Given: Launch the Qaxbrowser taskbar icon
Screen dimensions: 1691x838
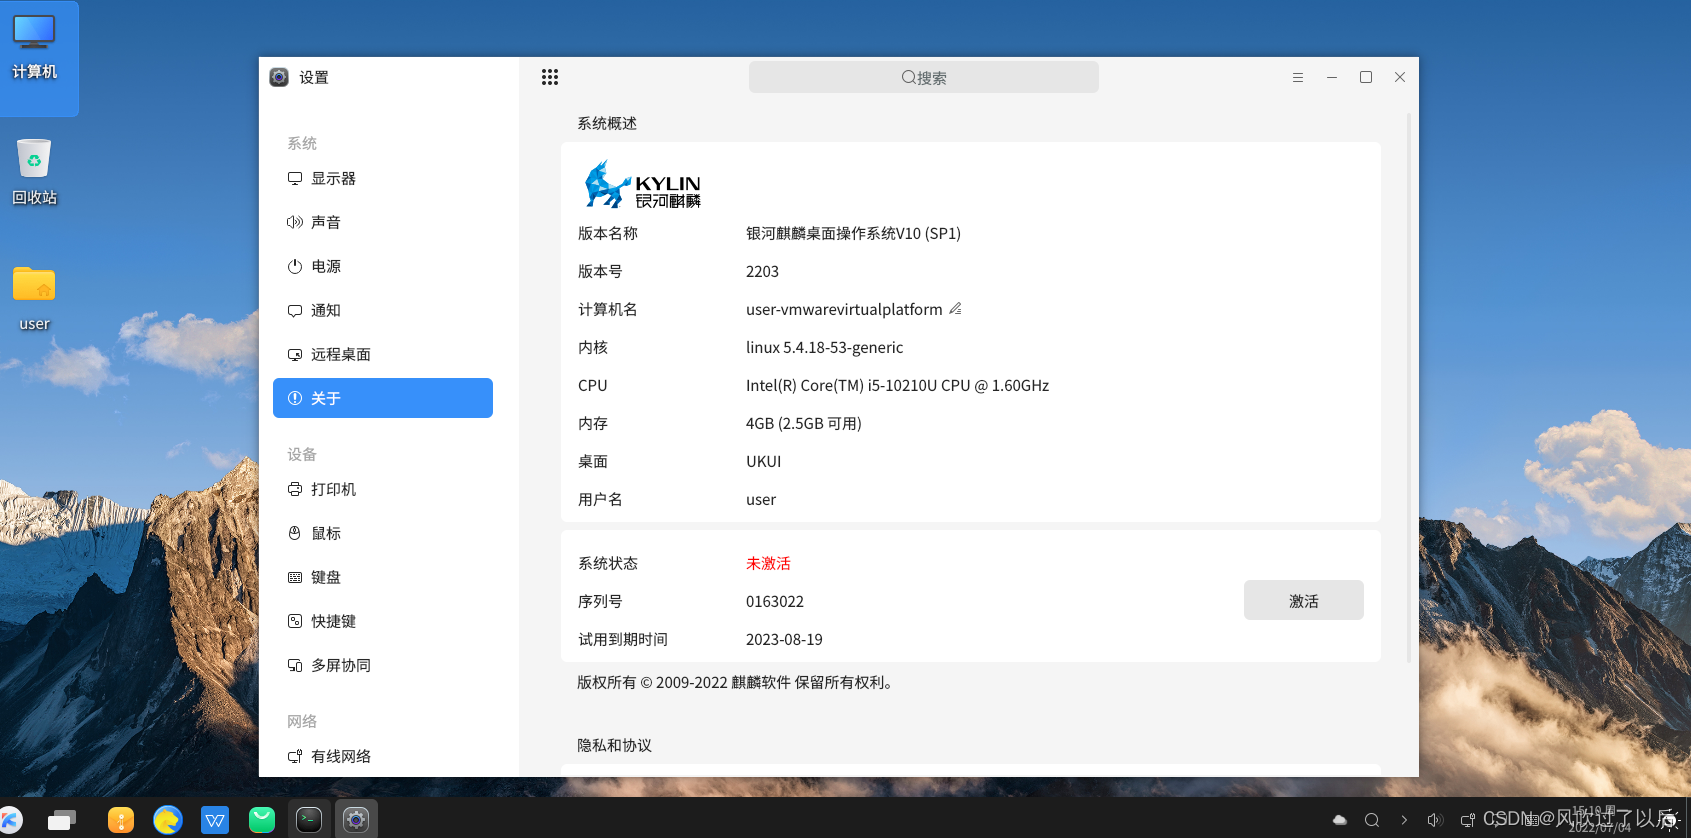Looking at the screenshot, I should tap(167, 820).
